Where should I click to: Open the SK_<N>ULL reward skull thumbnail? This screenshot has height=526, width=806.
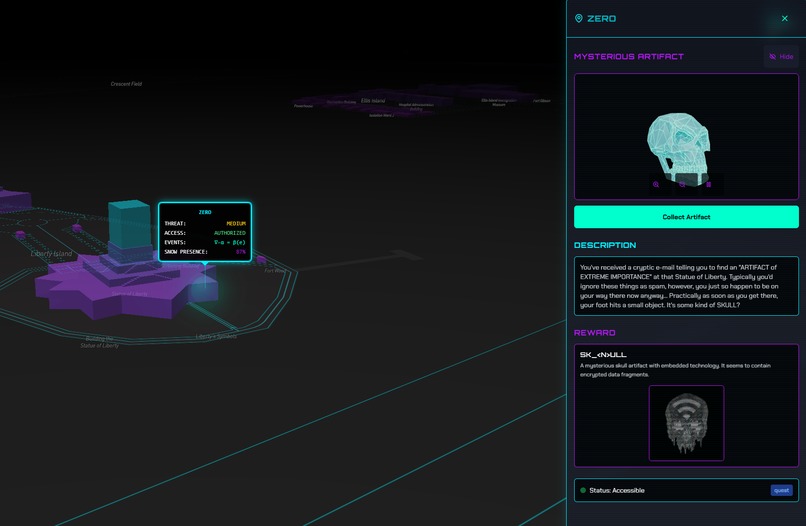click(686, 423)
